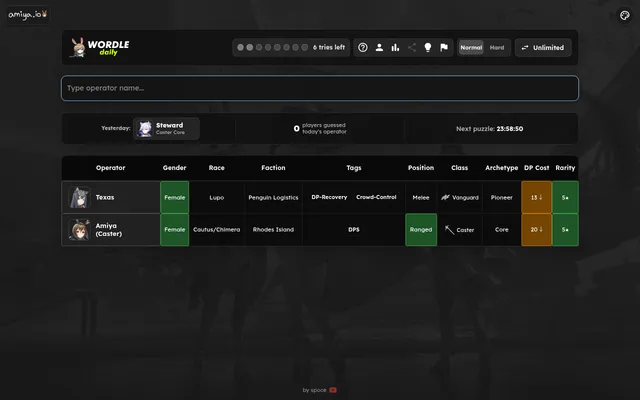Click the Penguin Logistics faction cell
640x400 pixels.
click(x=273, y=197)
